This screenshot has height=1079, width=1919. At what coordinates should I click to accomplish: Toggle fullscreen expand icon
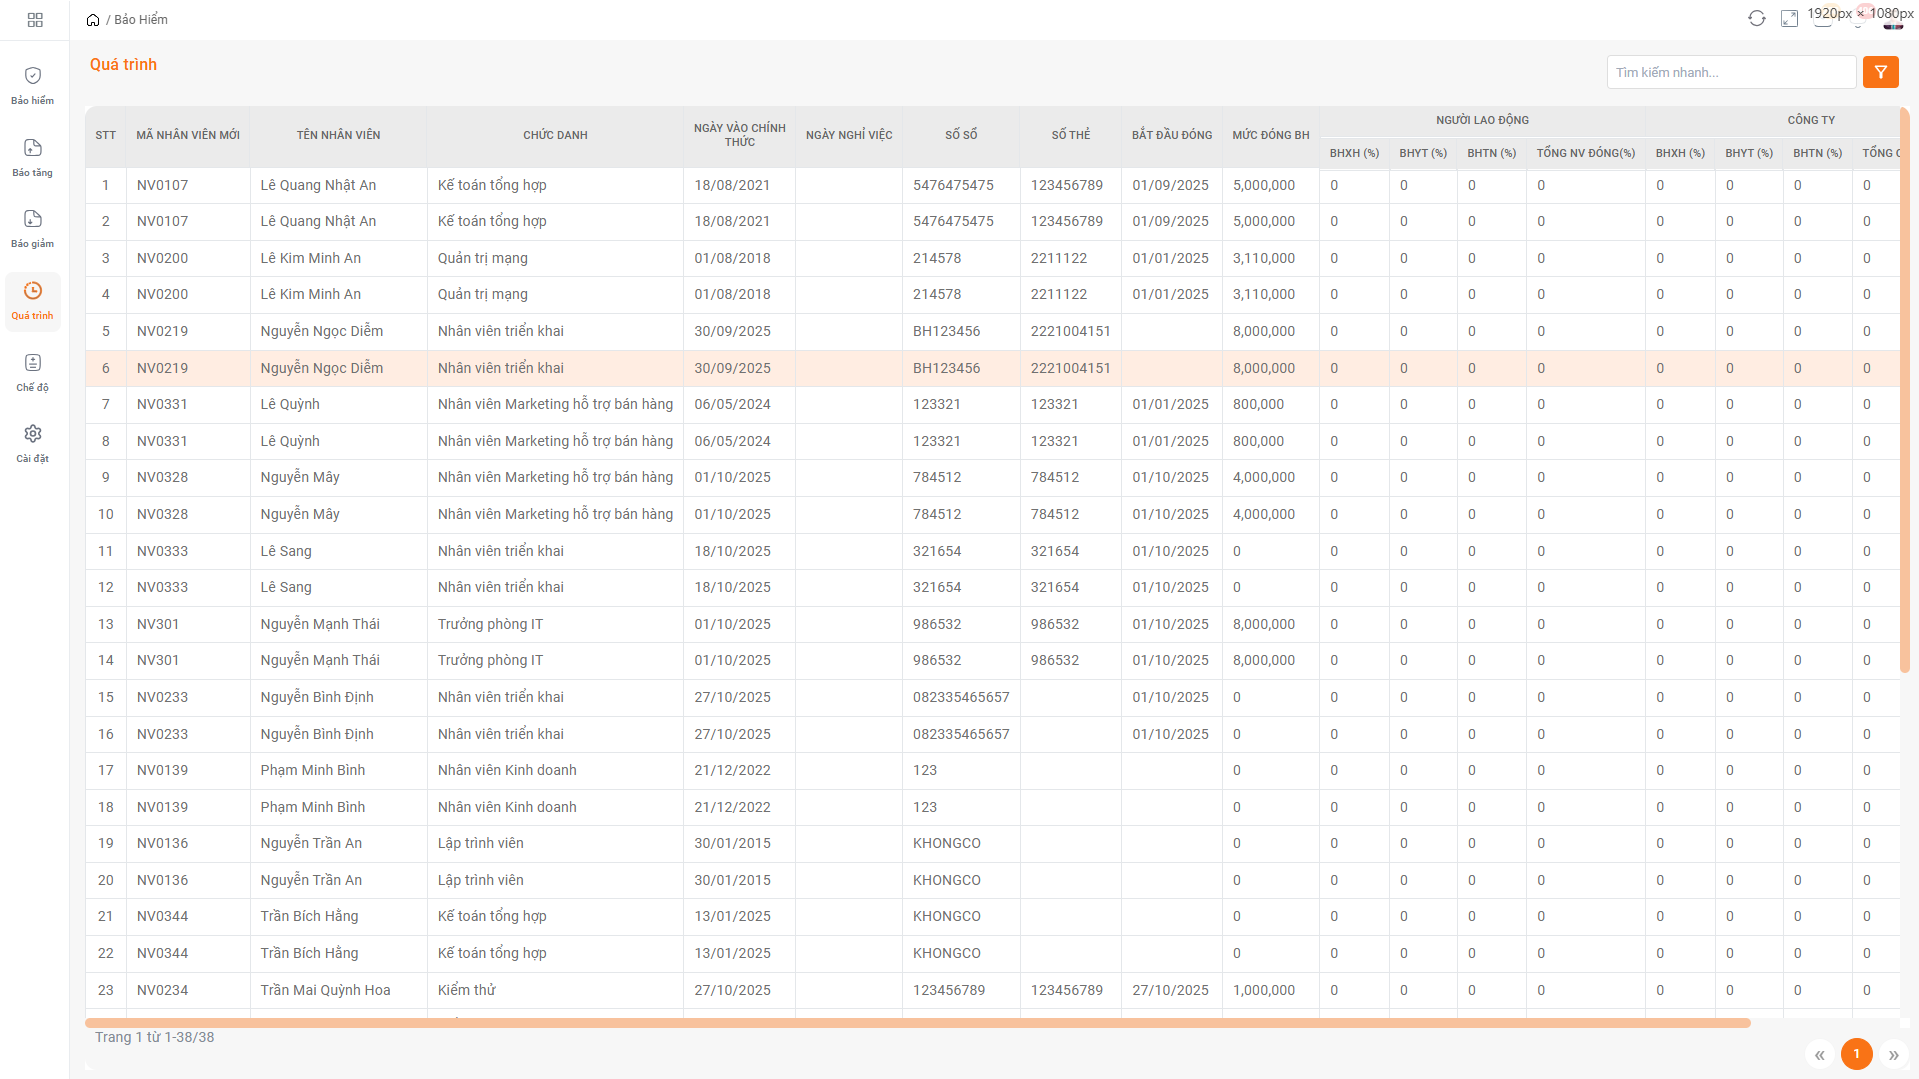(x=1789, y=19)
